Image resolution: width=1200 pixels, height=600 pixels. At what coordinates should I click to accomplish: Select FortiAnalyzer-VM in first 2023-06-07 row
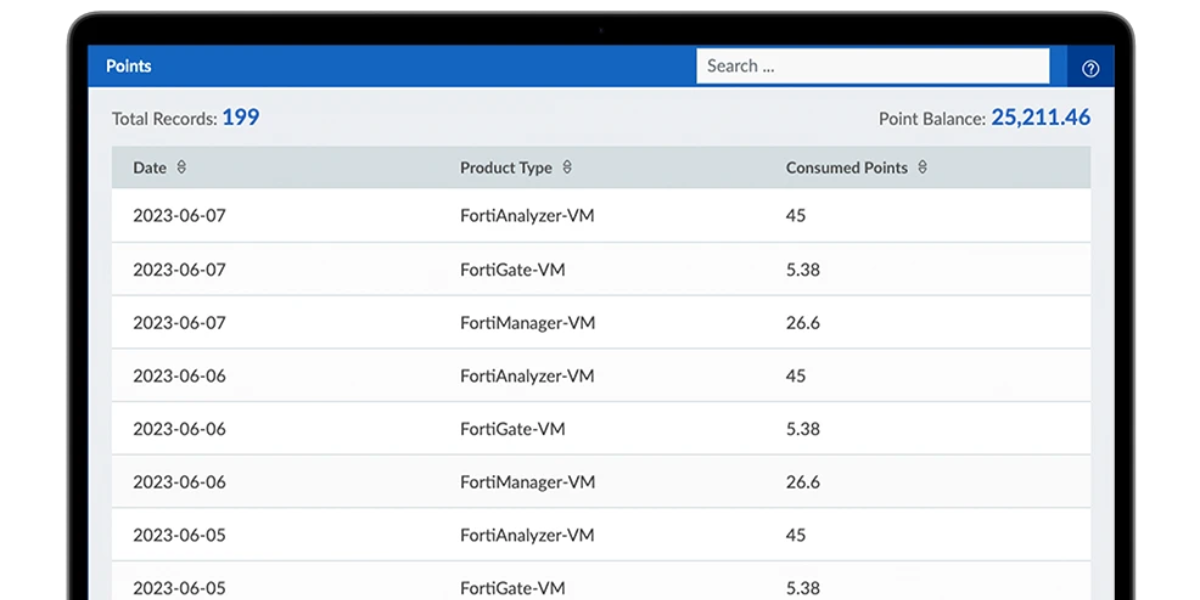click(527, 216)
